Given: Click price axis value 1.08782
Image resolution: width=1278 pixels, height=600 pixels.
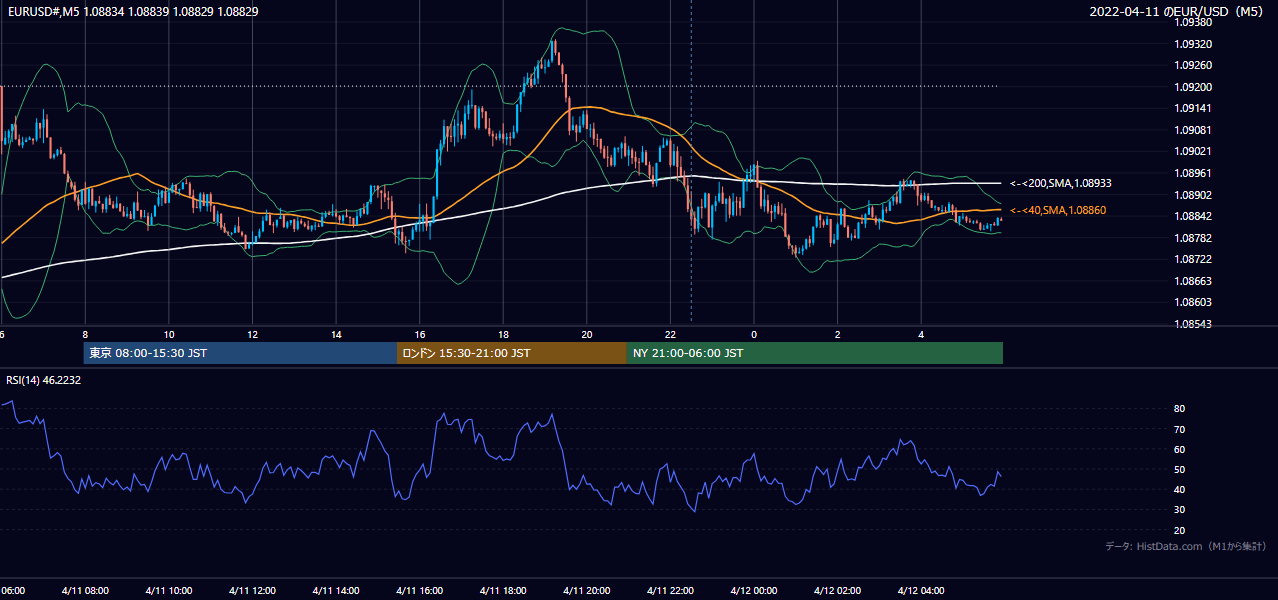Looking at the screenshot, I should (1193, 238).
